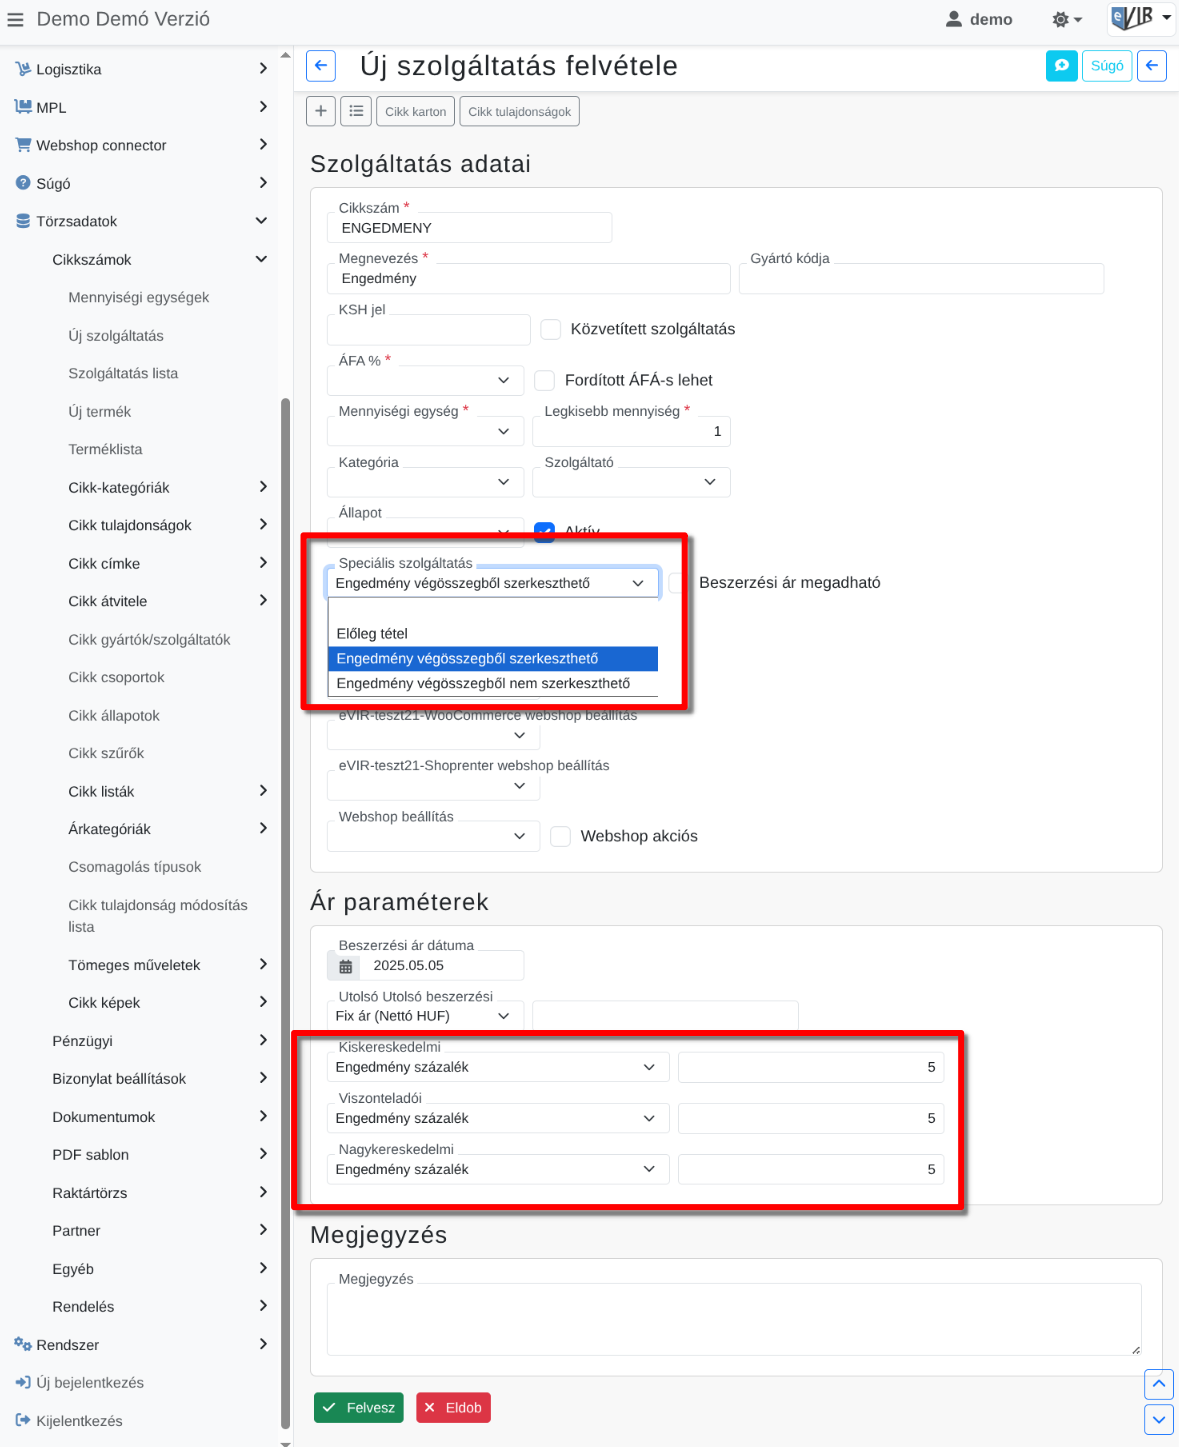Click the teal chat support icon
Screen dimensions: 1180x1448
click(1062, 66)
